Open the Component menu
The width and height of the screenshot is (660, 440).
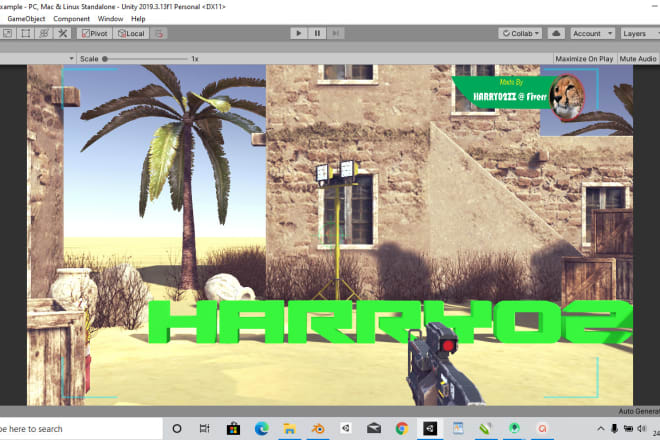pos(71,19)
